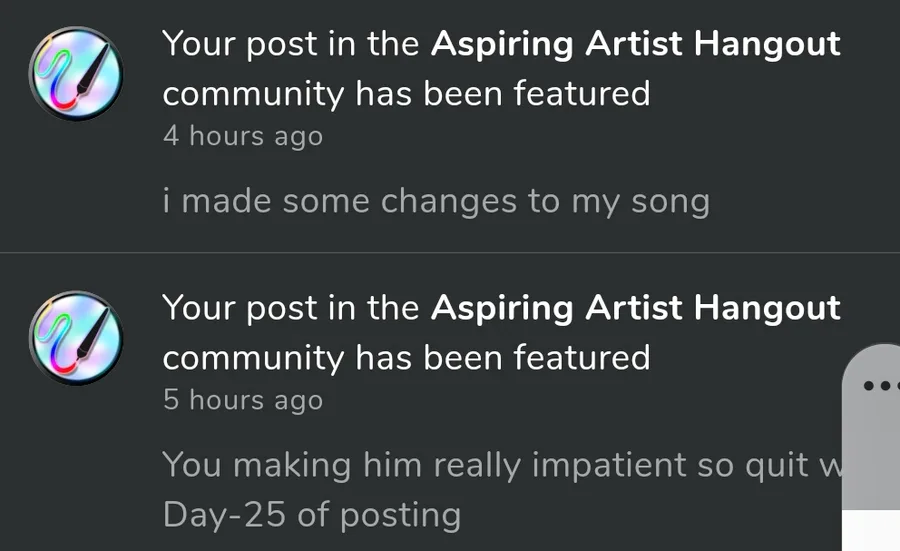The height and width of the screenshot is (551, 900).
Task: Tap the word 'Hangout' in the bottom notification
Action: pyautogui.click(x=767, y=308)
